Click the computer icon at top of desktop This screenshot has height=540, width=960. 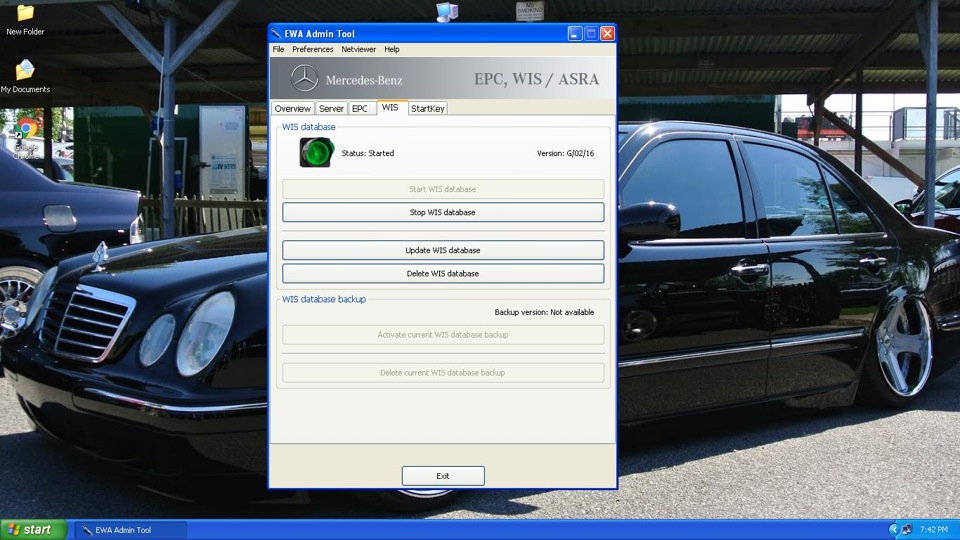click(x=447, y=12)
